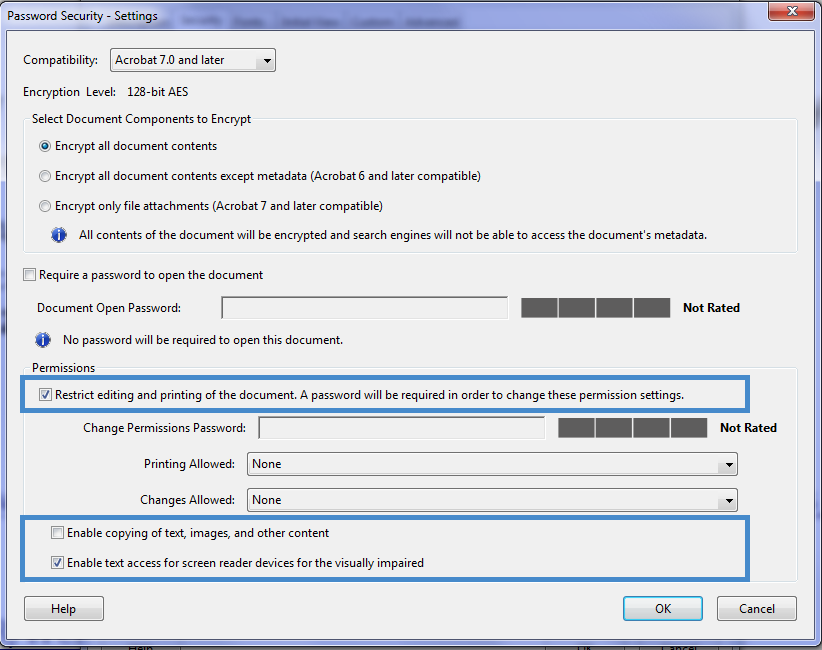
Task: Confirm settings with the OK button
Action: [x=663, y=609]
